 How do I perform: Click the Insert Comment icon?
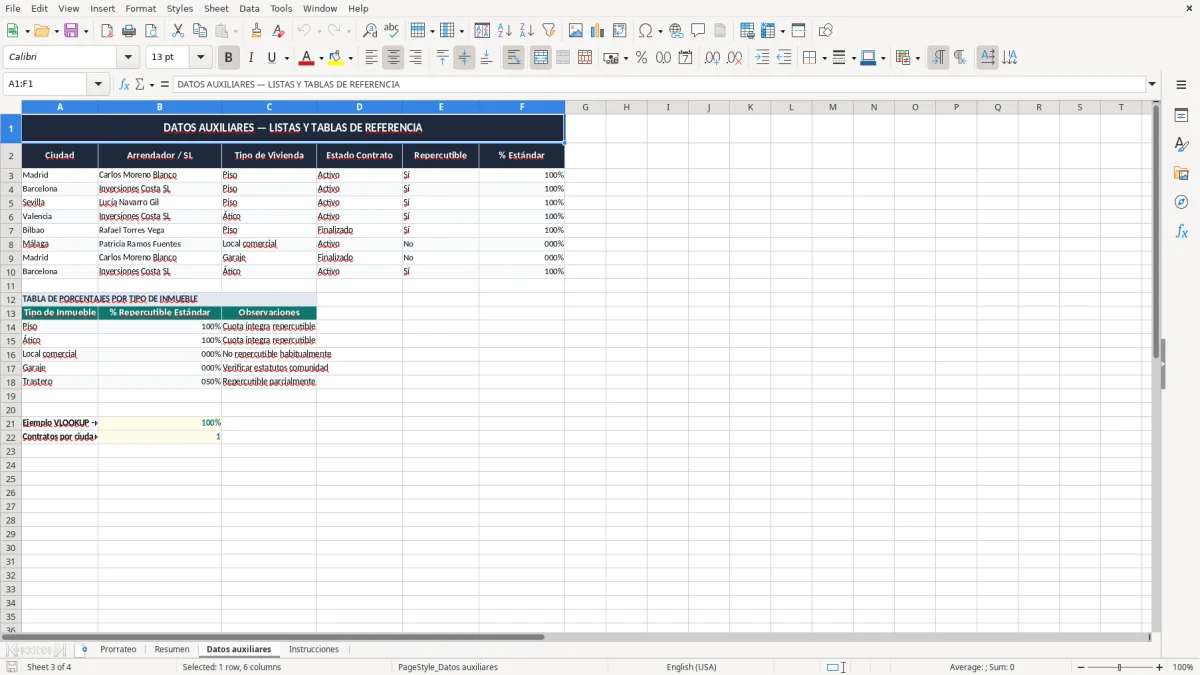pos(698,31)
